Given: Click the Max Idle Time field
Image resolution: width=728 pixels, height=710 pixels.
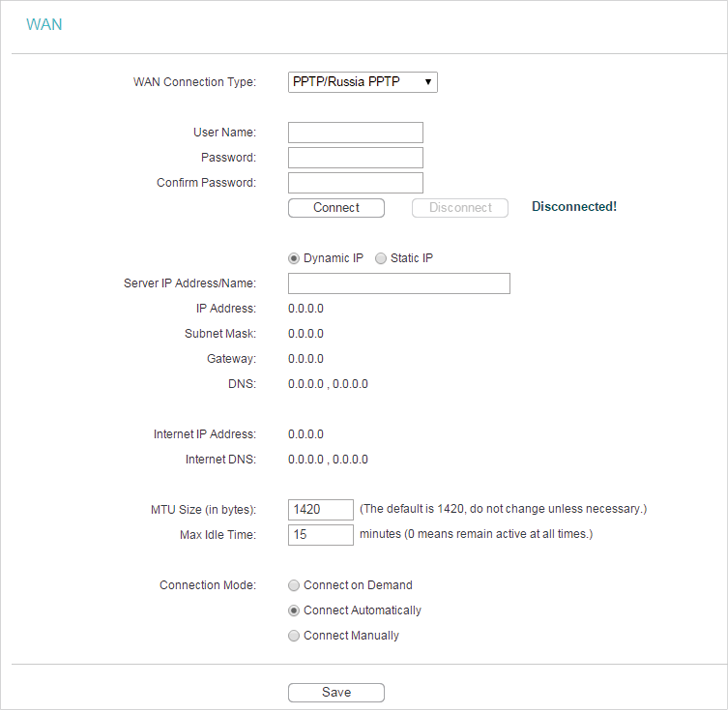Looking at the screenshot, I should click(321, 534).
